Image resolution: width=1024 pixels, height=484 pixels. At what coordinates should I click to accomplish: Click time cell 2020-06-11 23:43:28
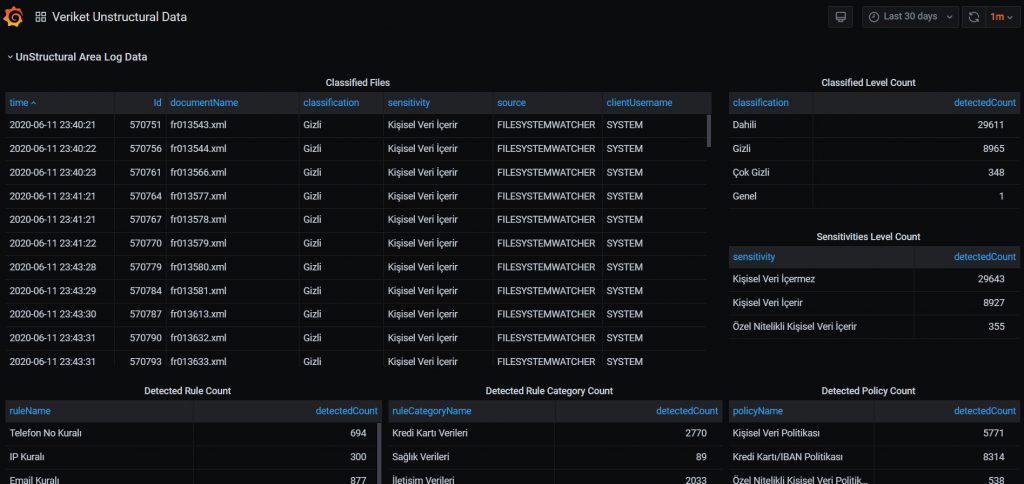coord(53,266)
